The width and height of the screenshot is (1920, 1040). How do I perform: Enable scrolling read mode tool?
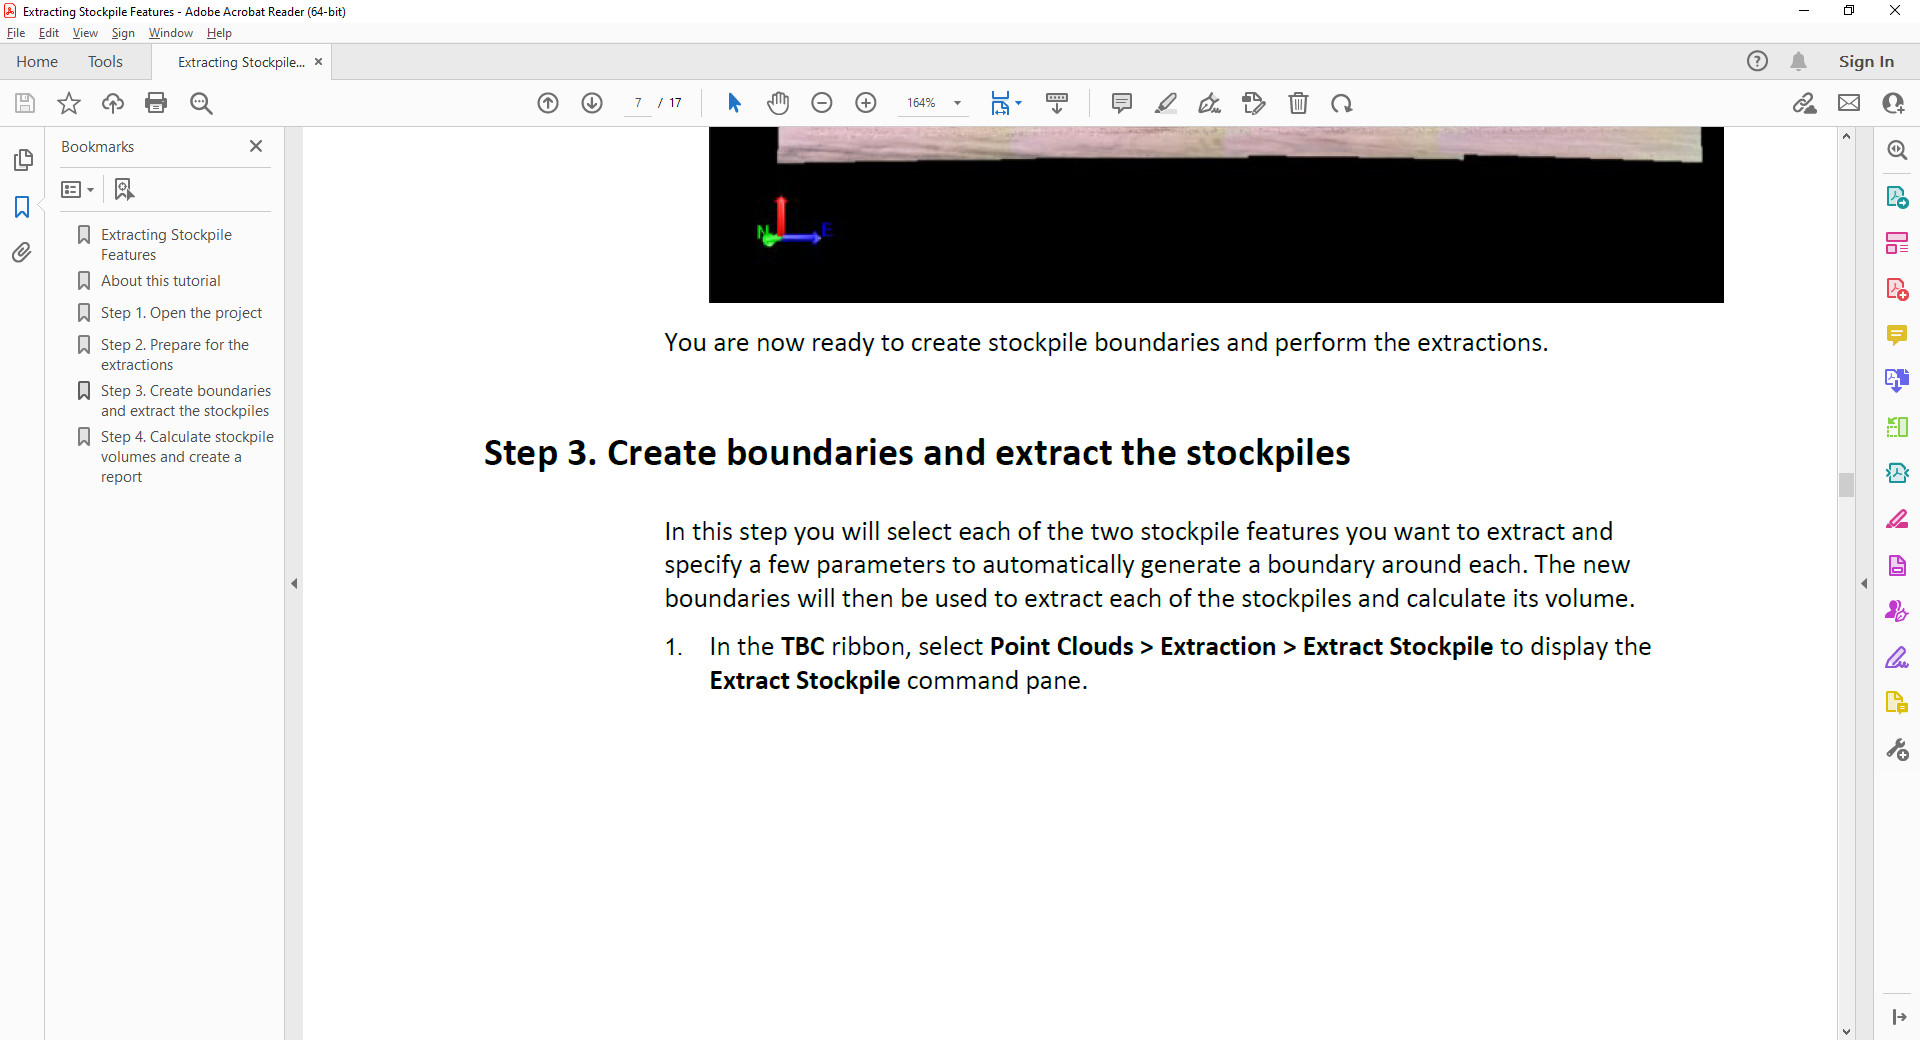[x=1057, y=103]
